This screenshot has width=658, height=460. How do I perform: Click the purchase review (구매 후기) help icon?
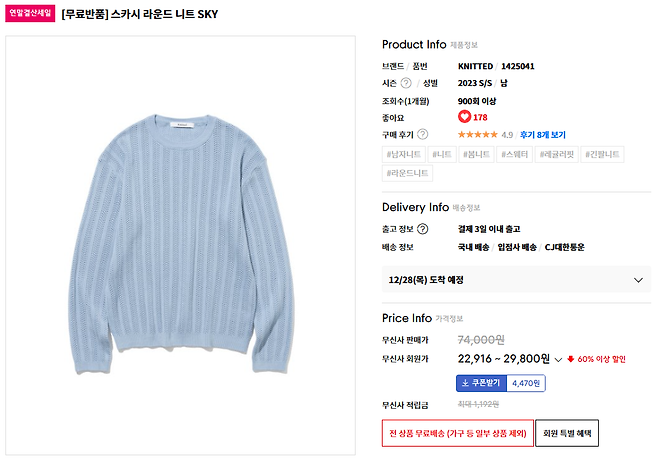pyautogui.click(x=423, y=134)
